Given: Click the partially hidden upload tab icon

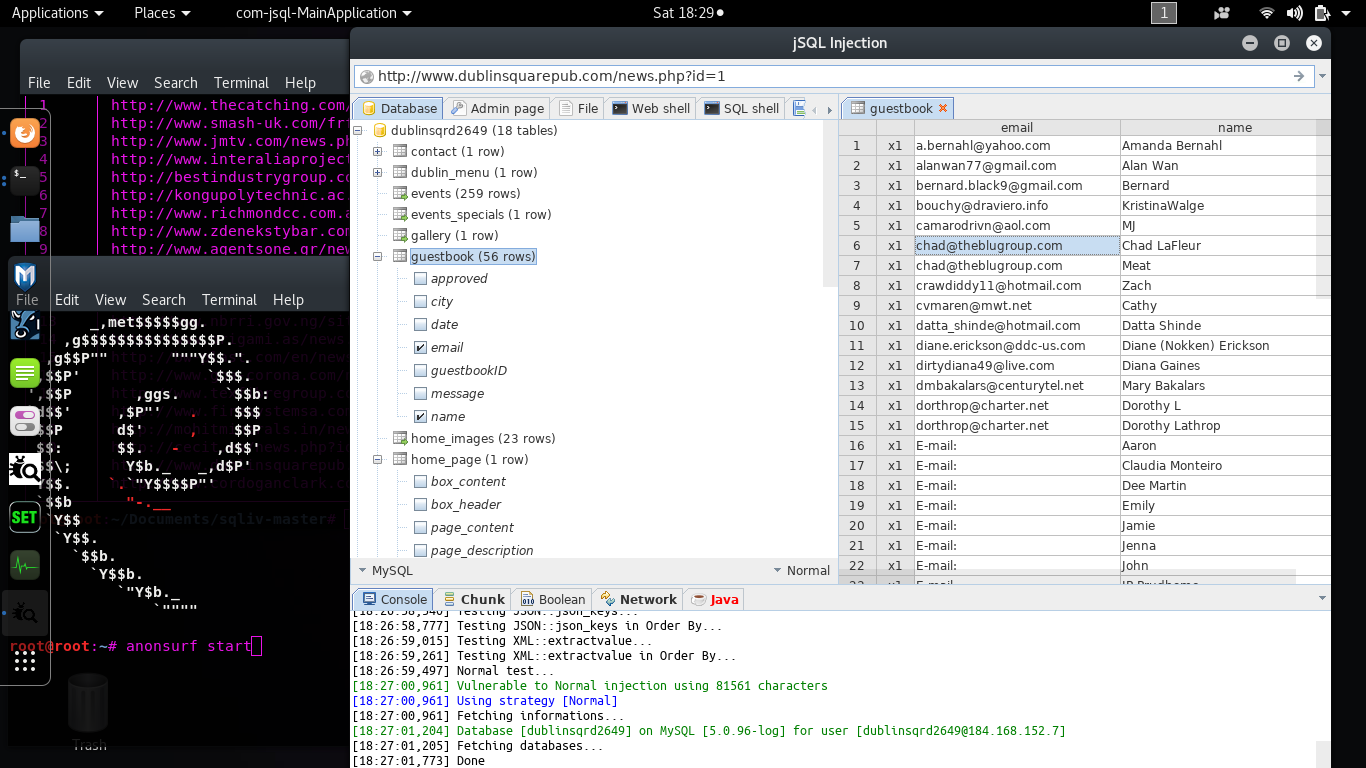Looking at the screenshot, I should (798, 108).
